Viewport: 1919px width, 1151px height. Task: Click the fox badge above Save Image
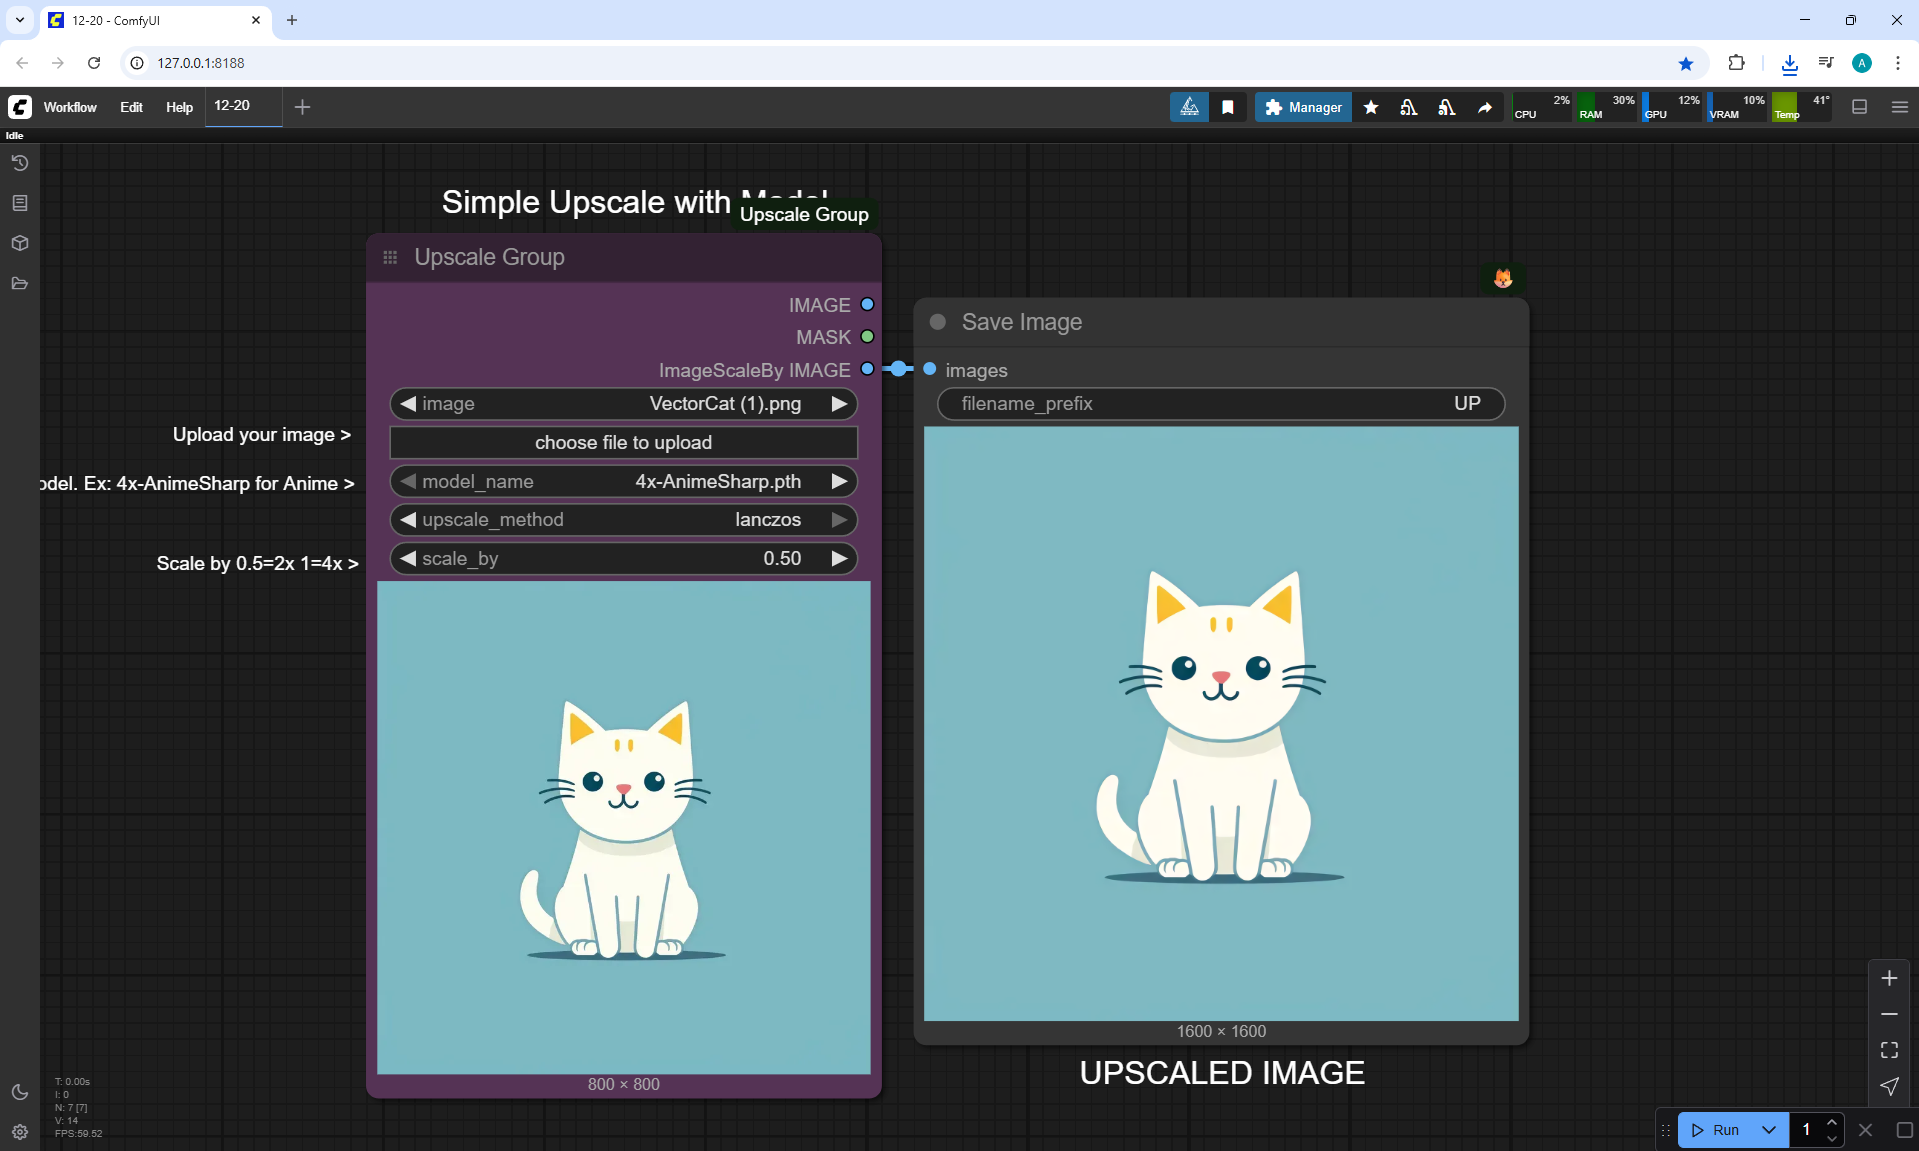coord(1503,279)
